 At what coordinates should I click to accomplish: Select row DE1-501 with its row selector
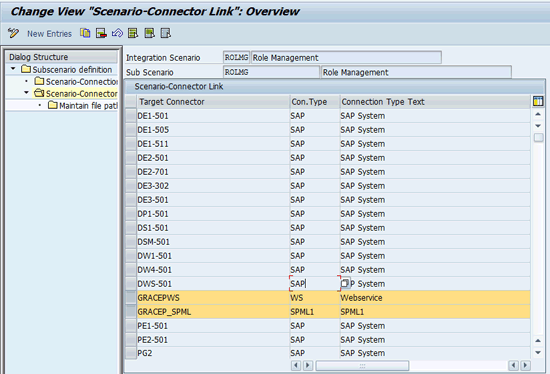tap(131, 115)
